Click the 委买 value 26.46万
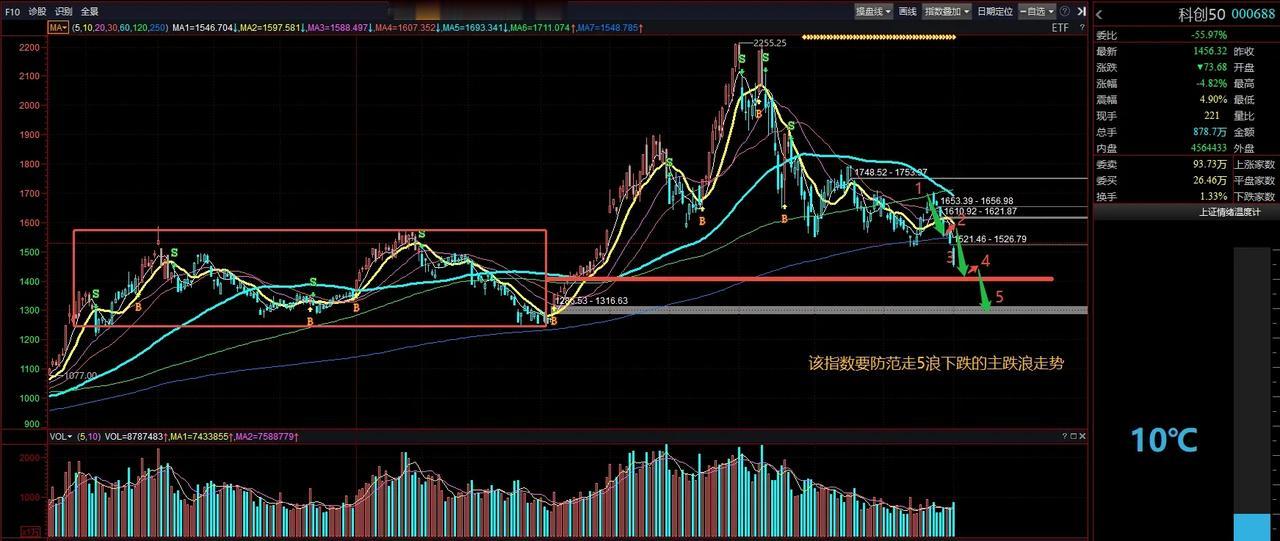 tap(1210, 180)
